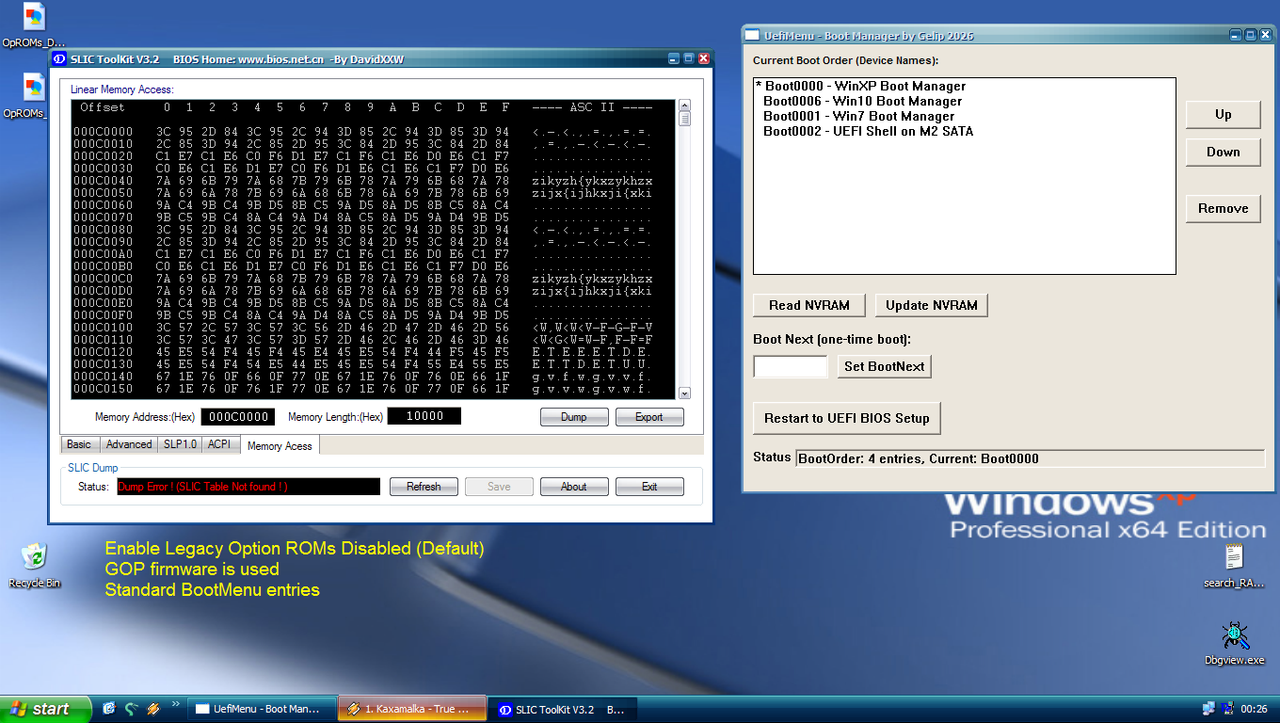Click the Export button
This screenshot has height=723, width=1280.
[649, 416]
